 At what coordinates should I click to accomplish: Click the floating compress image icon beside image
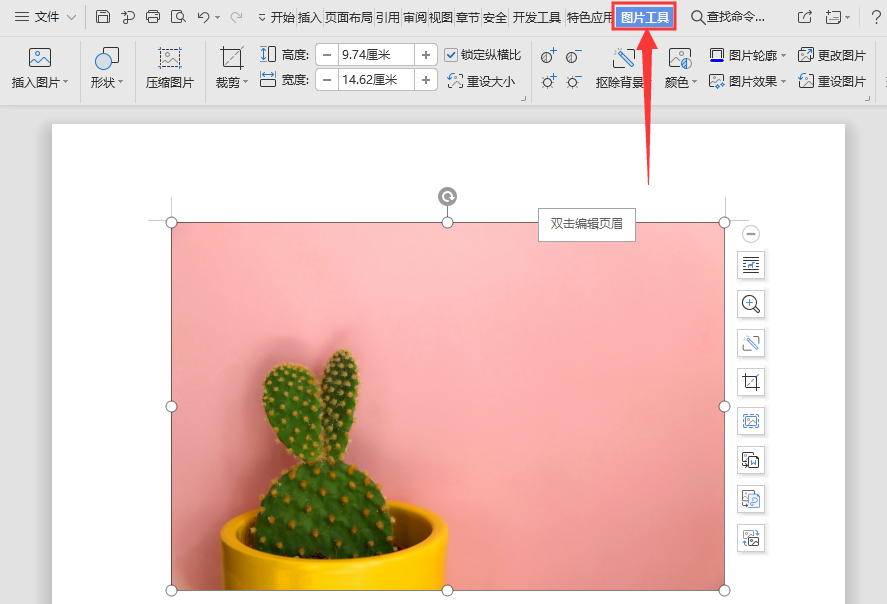tap(751, 421)
